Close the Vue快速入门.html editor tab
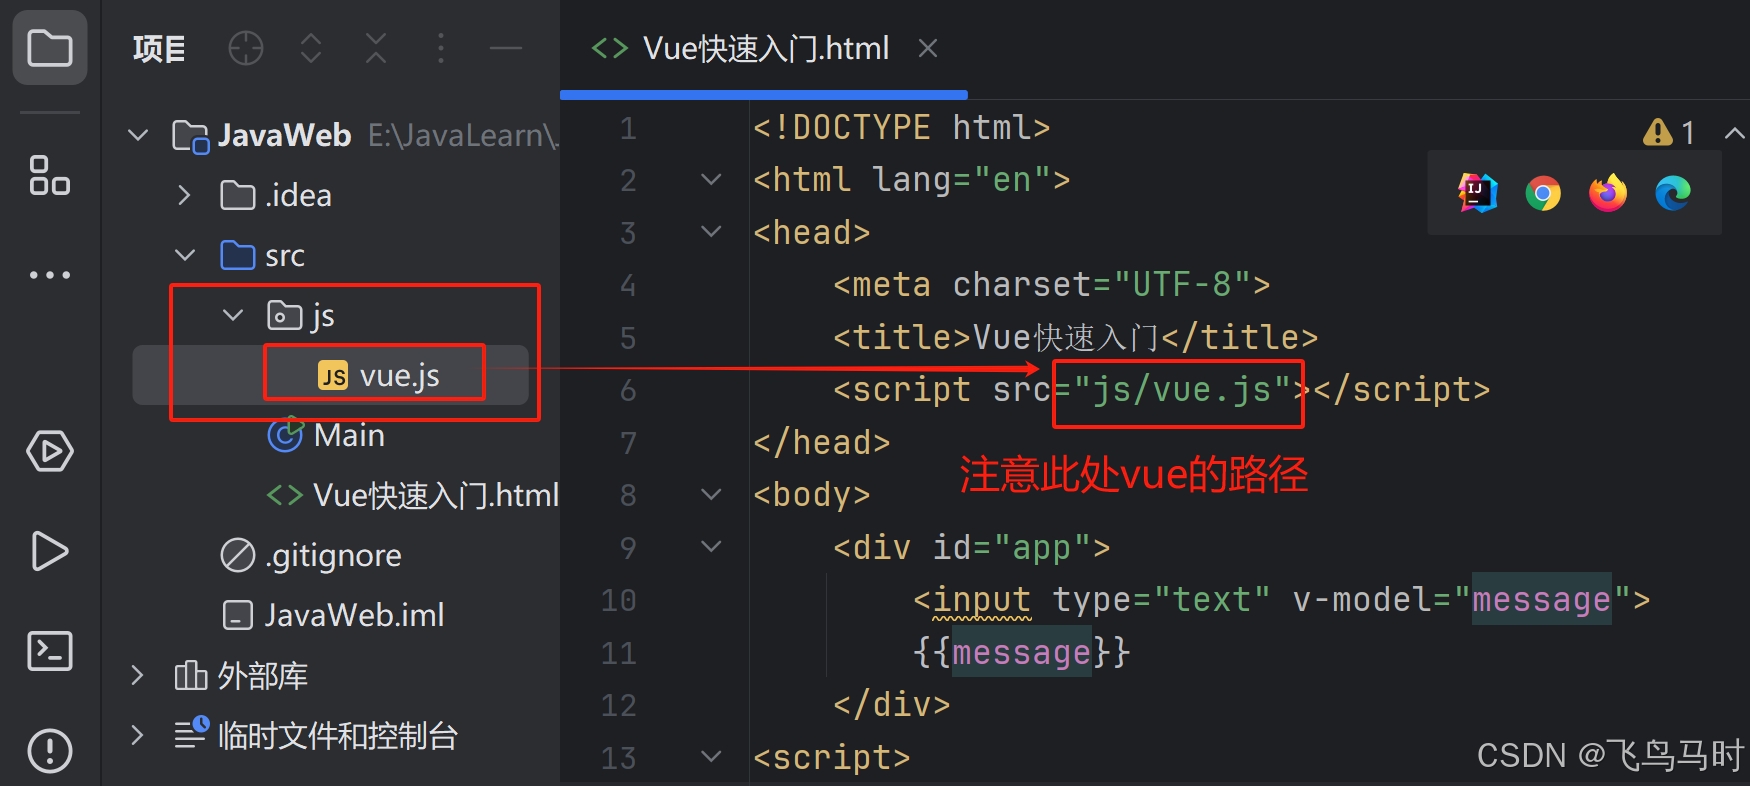The image size is (1750, 786). point(928,48)
